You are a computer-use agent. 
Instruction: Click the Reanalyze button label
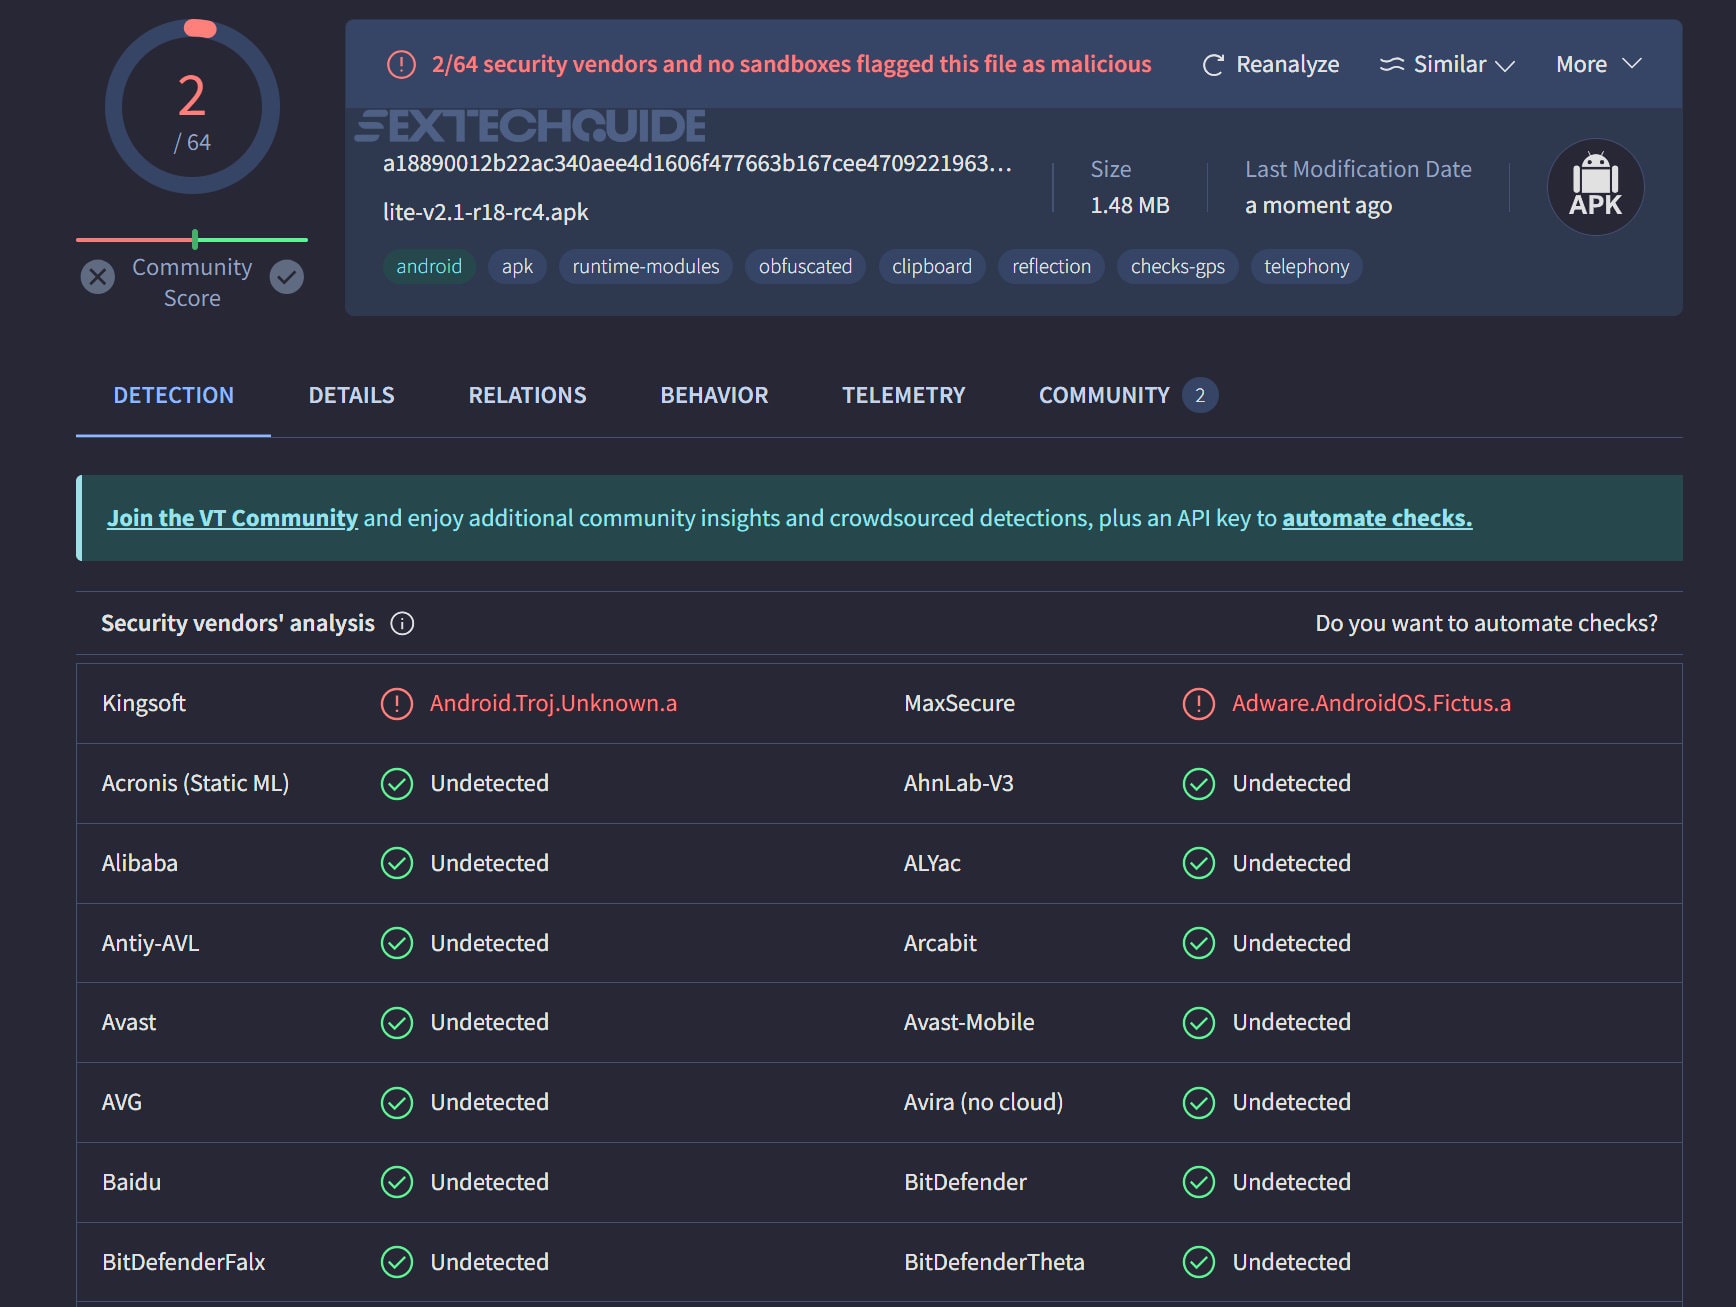tap(1288, 65)
